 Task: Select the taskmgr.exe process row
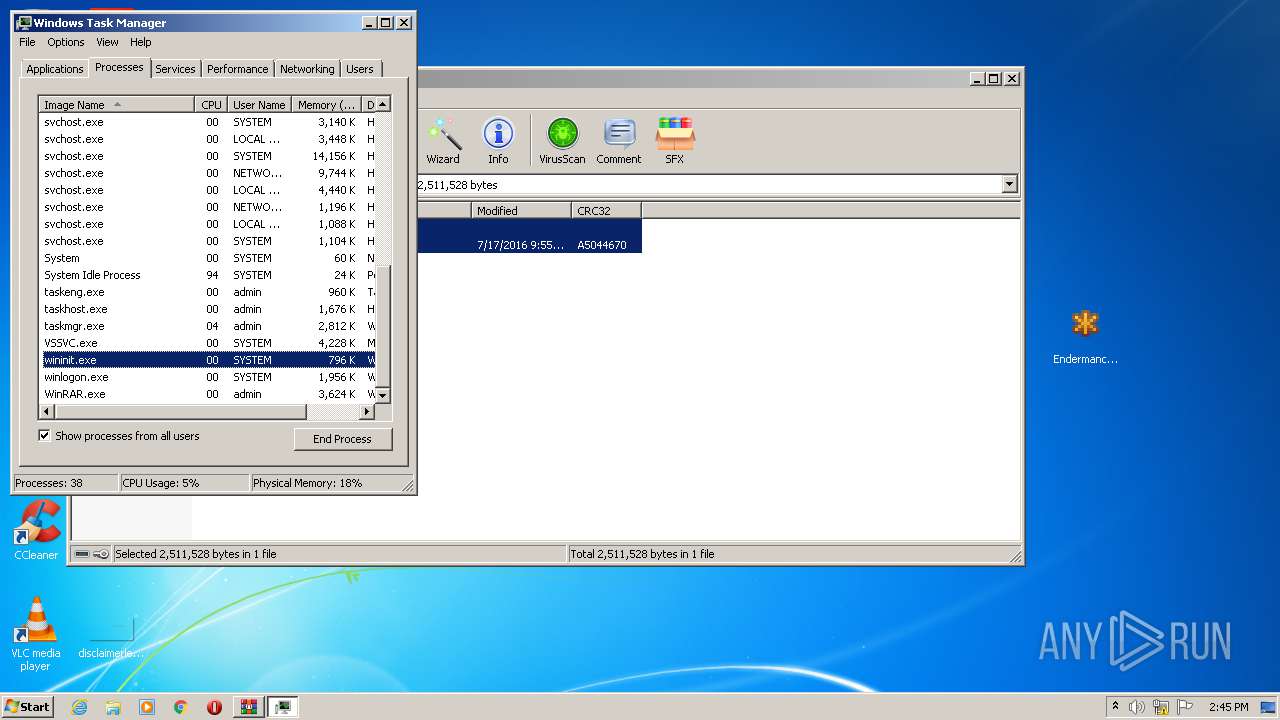pos(207,326)
